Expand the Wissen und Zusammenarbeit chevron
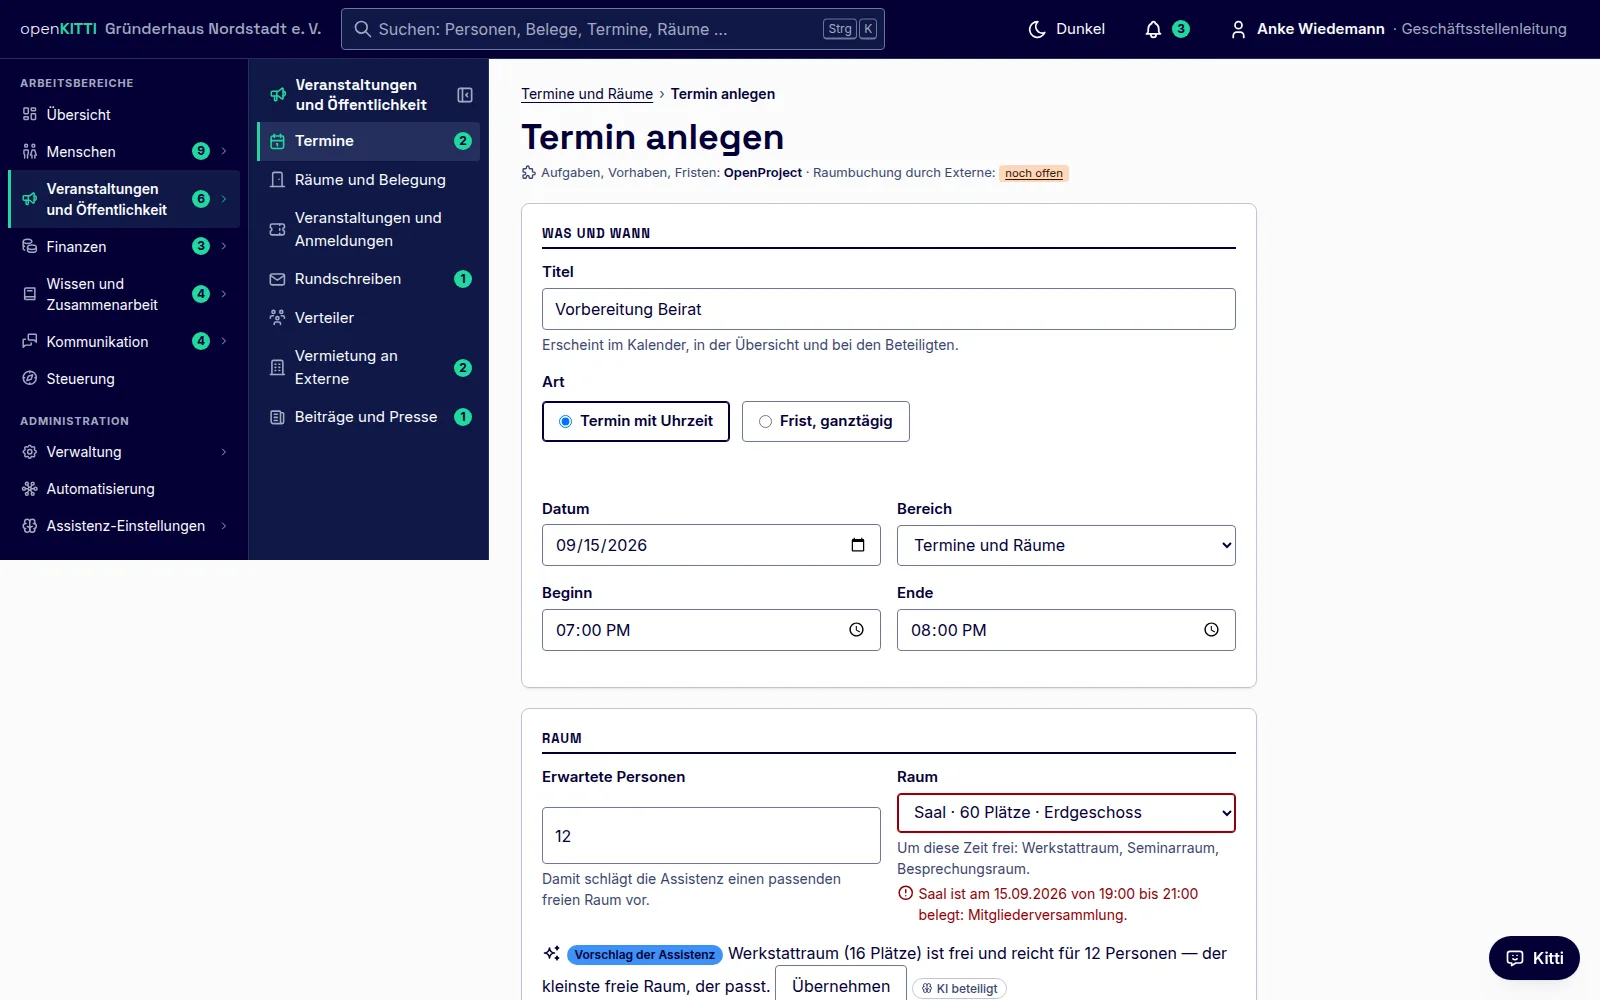The height and width of the screenshot is (1000, 1600). [224, 294]
